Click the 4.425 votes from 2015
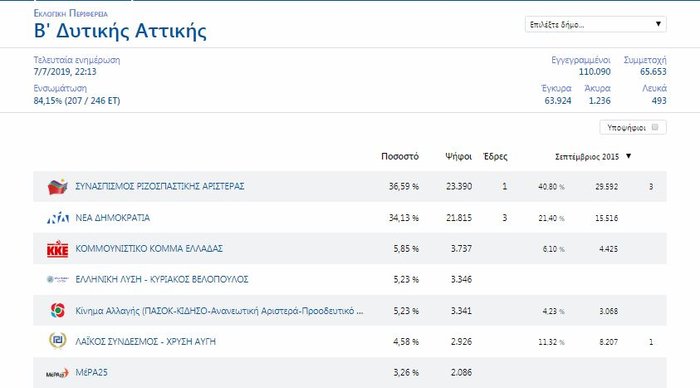This screenshot has width=700, height=388. click(608, 249)
